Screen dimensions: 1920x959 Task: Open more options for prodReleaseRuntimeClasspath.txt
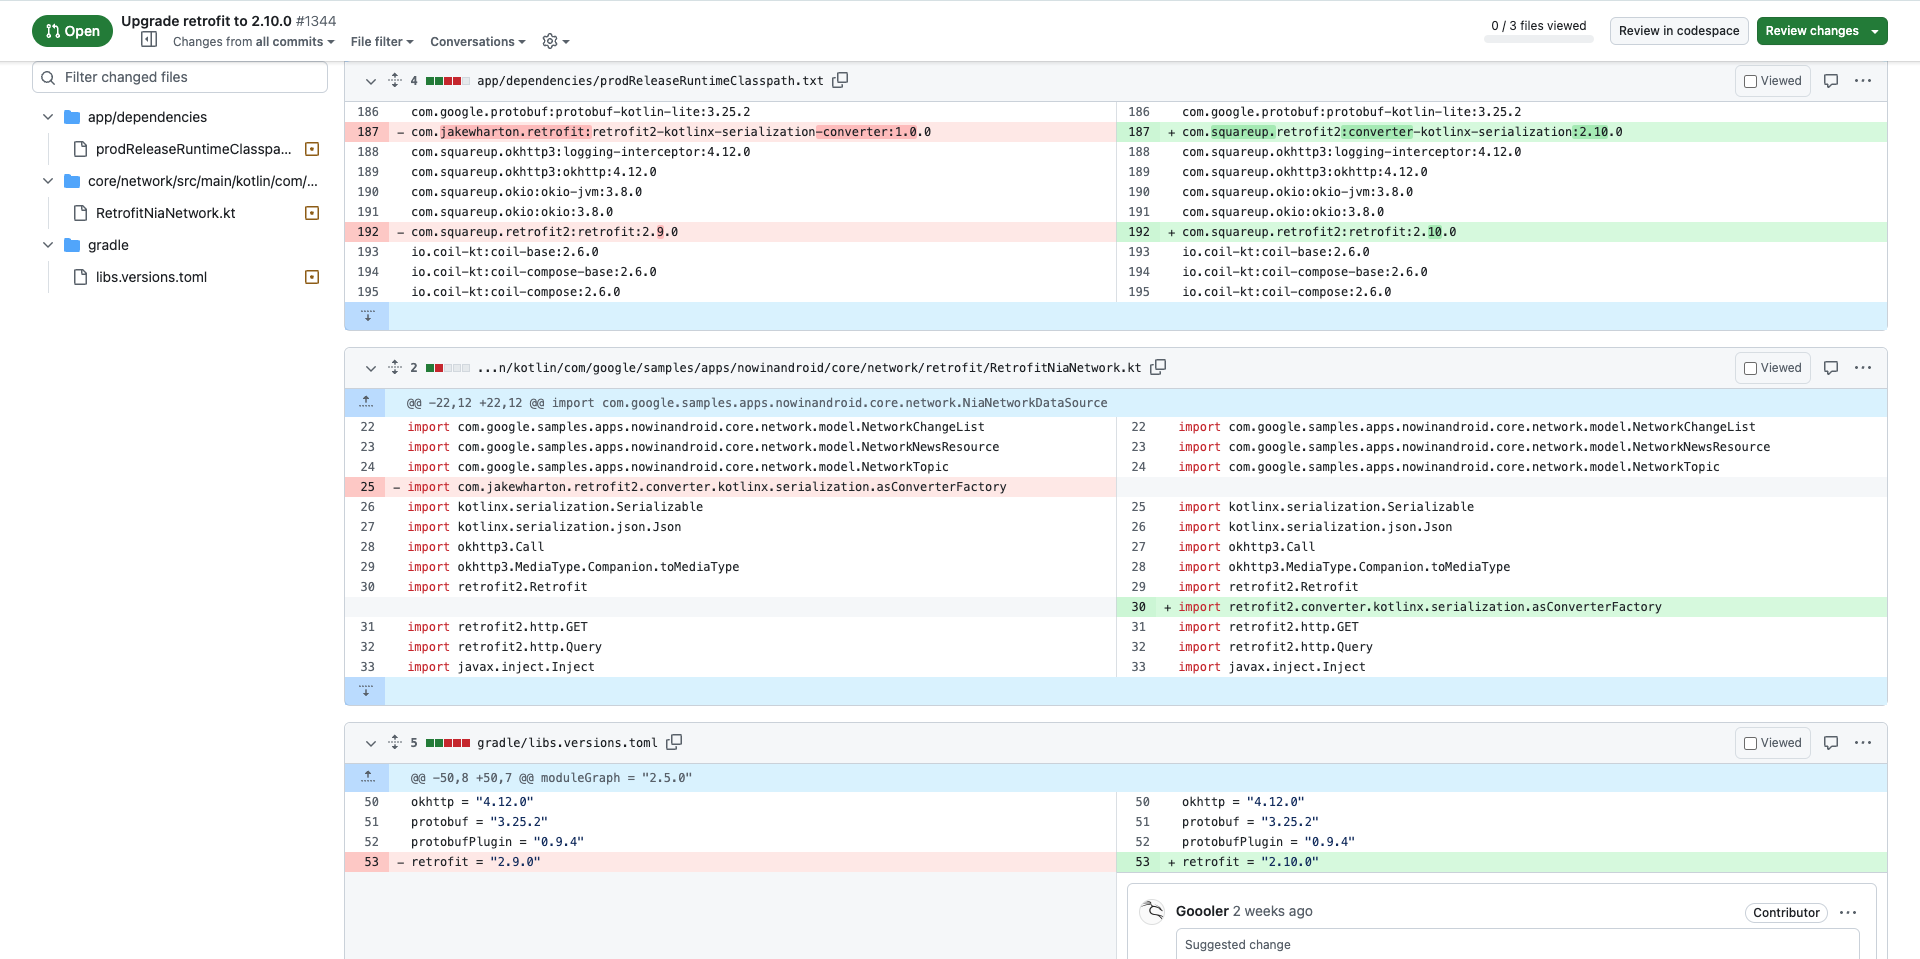coord(1863,81)
